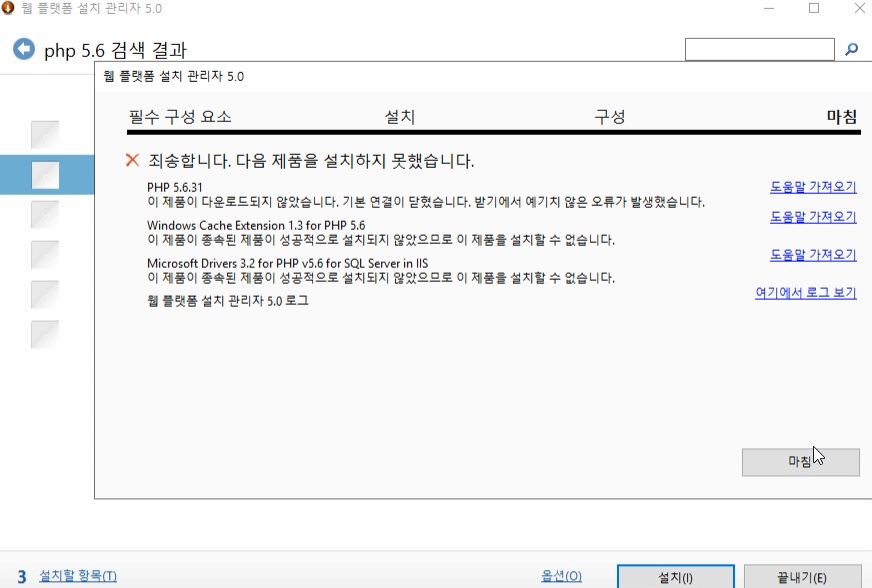This screenshot has height=588, width=872.
Task: Select the first result thumbnail in list
Action: click(x=45, y=135)
